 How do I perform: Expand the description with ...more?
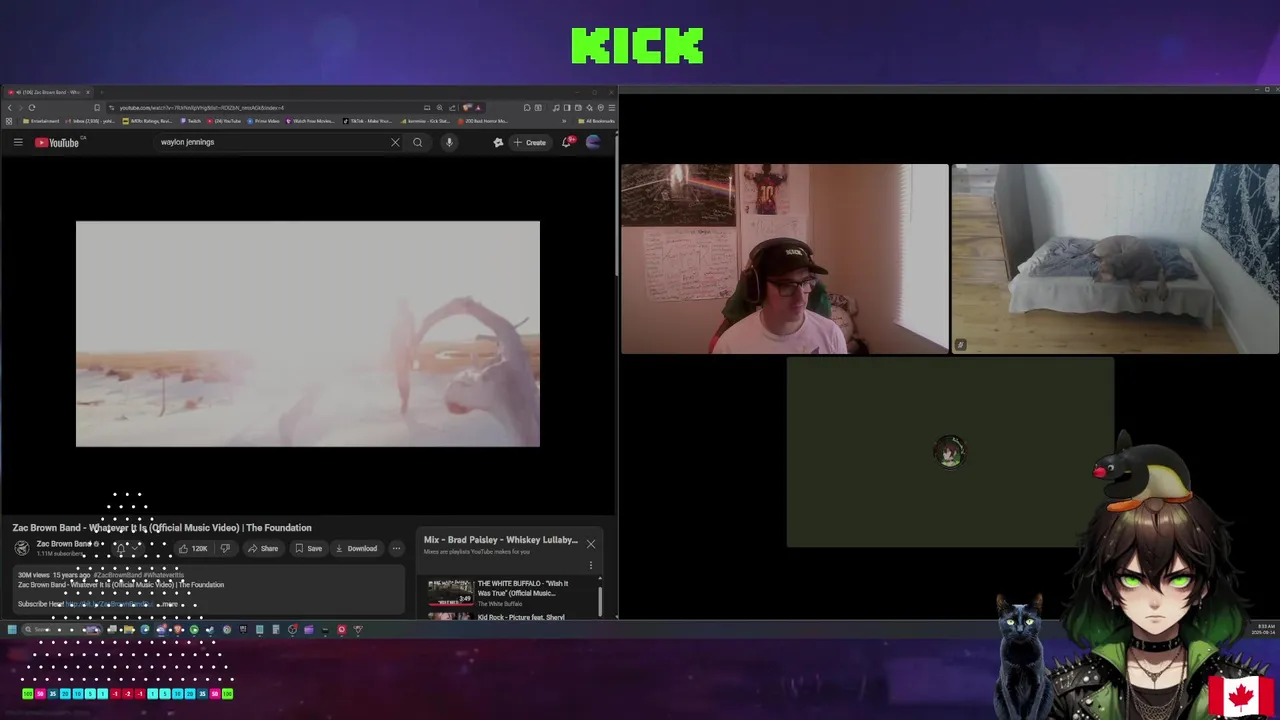click(168, 604)
